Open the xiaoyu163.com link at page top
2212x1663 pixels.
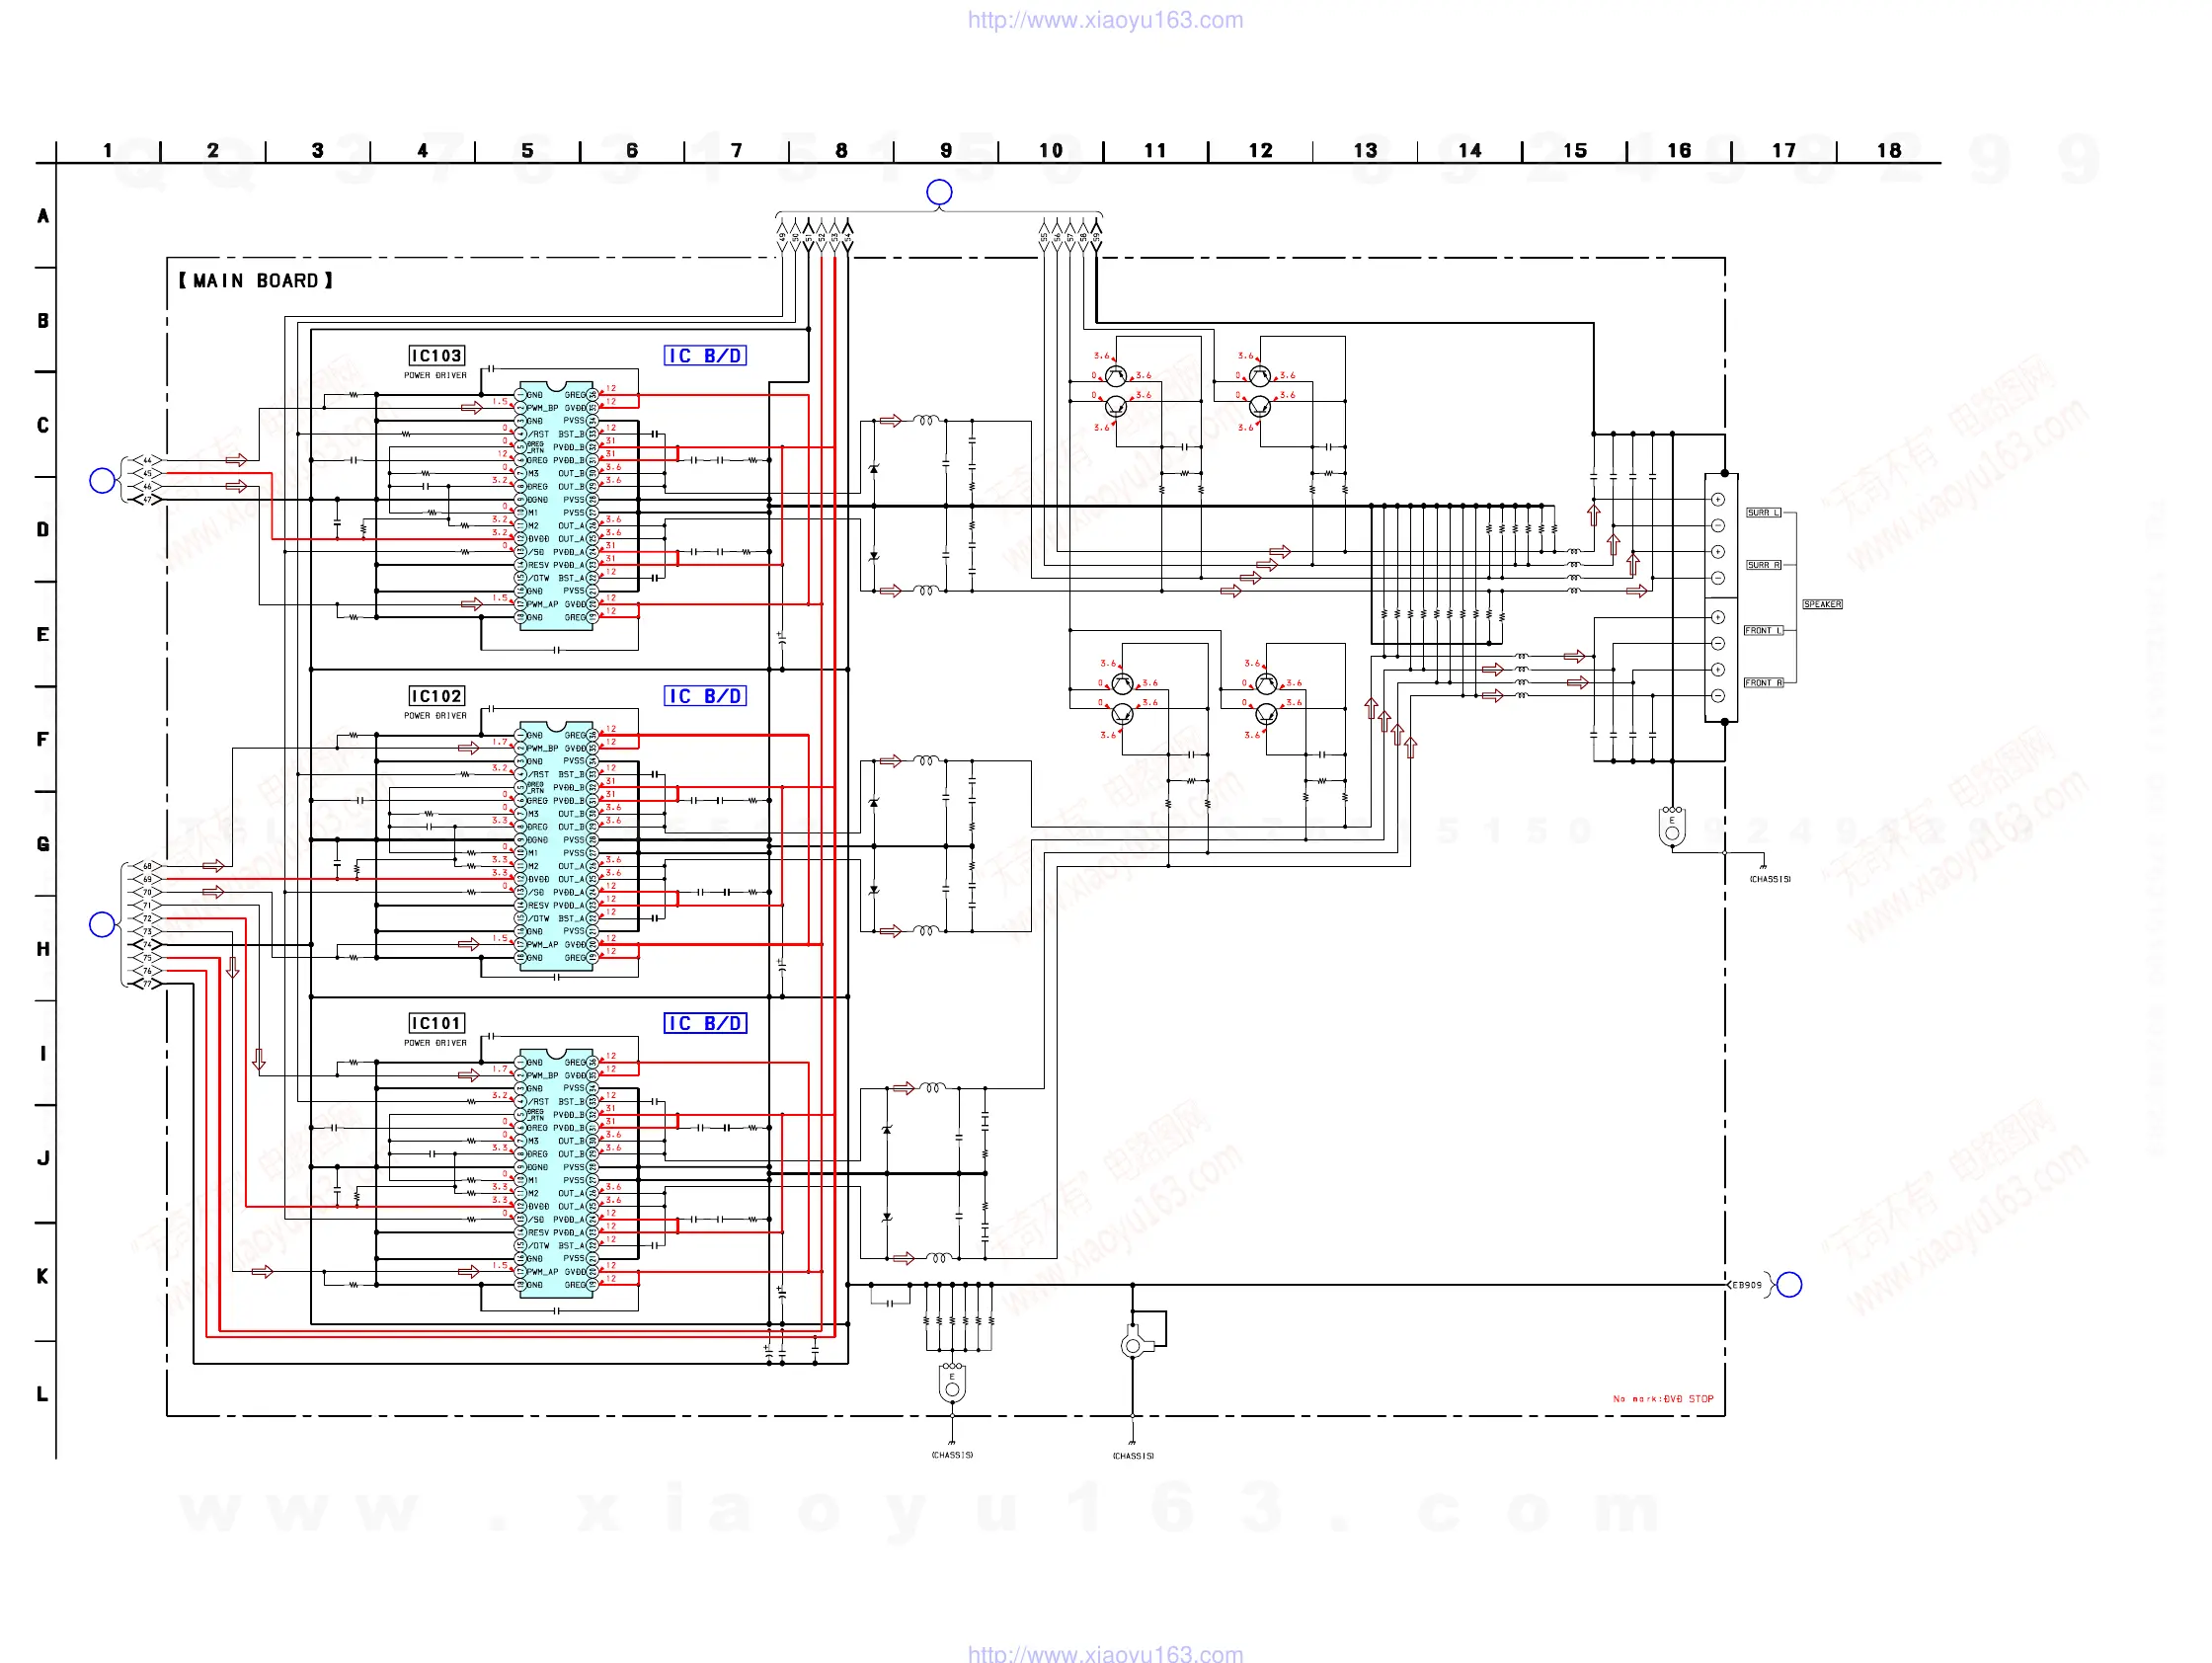tap(1105, 20)
